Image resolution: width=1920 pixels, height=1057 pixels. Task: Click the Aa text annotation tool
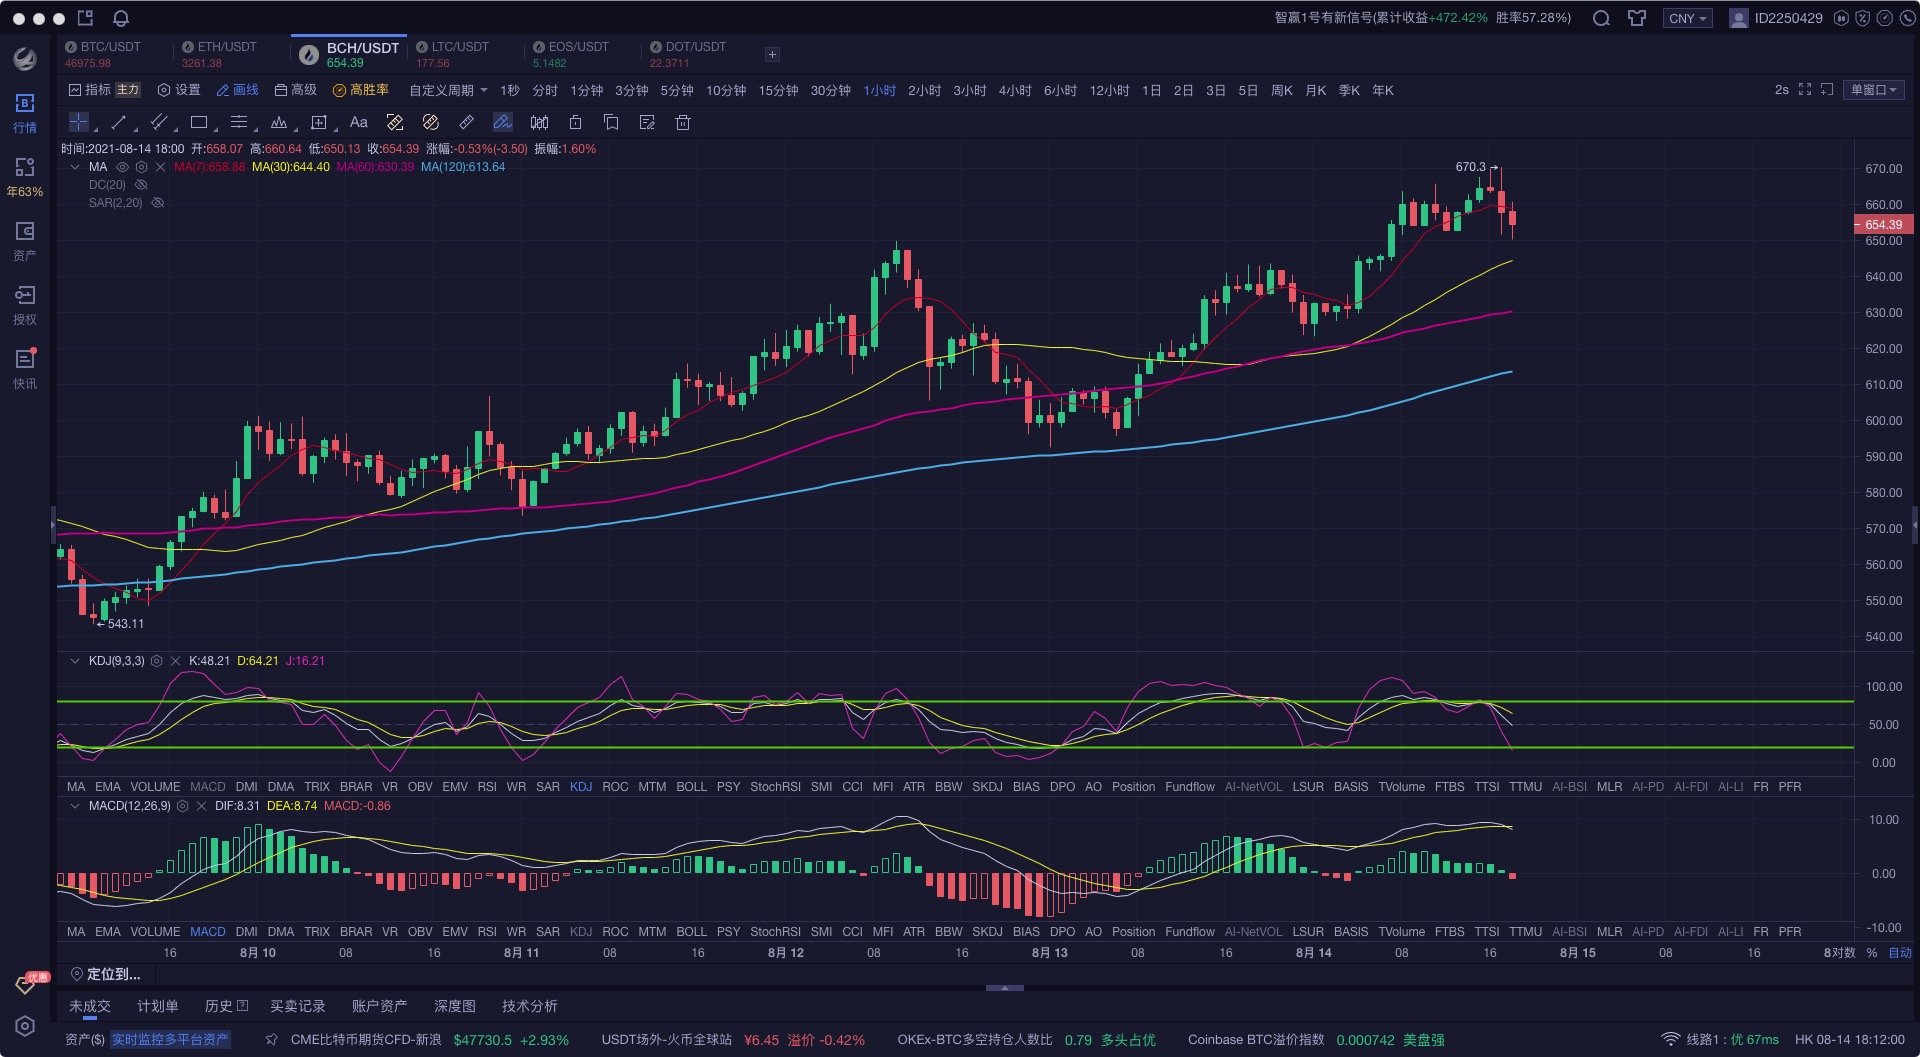pos(358,122)
